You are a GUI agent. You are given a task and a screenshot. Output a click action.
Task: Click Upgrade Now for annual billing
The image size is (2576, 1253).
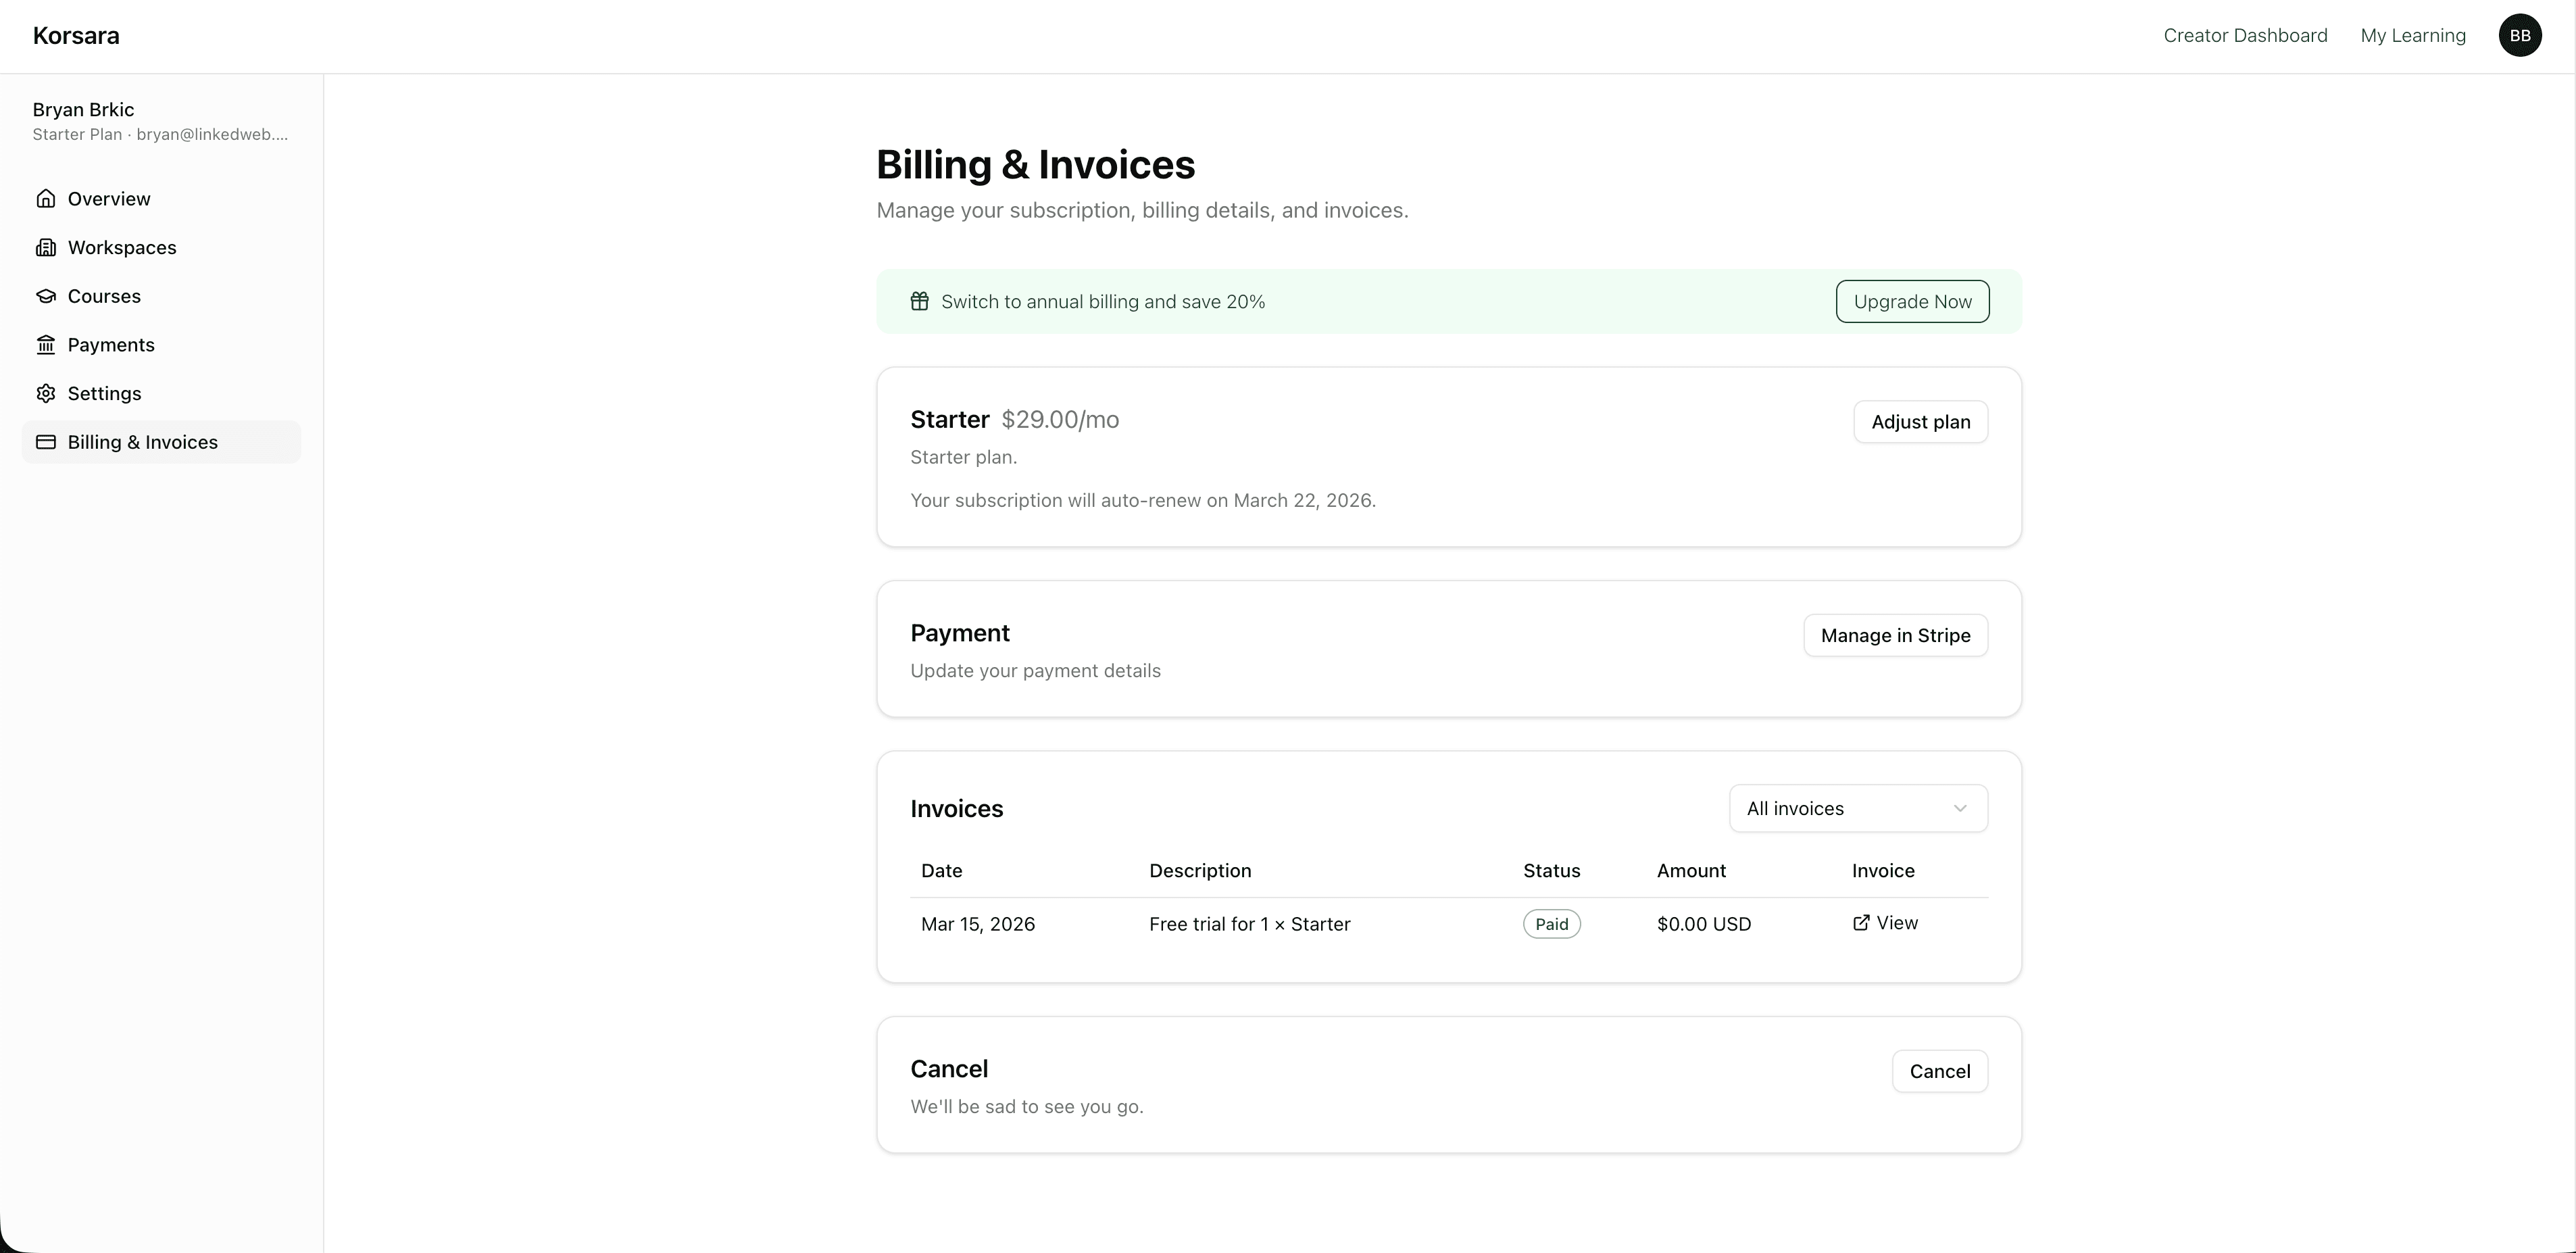[1912, 301]
